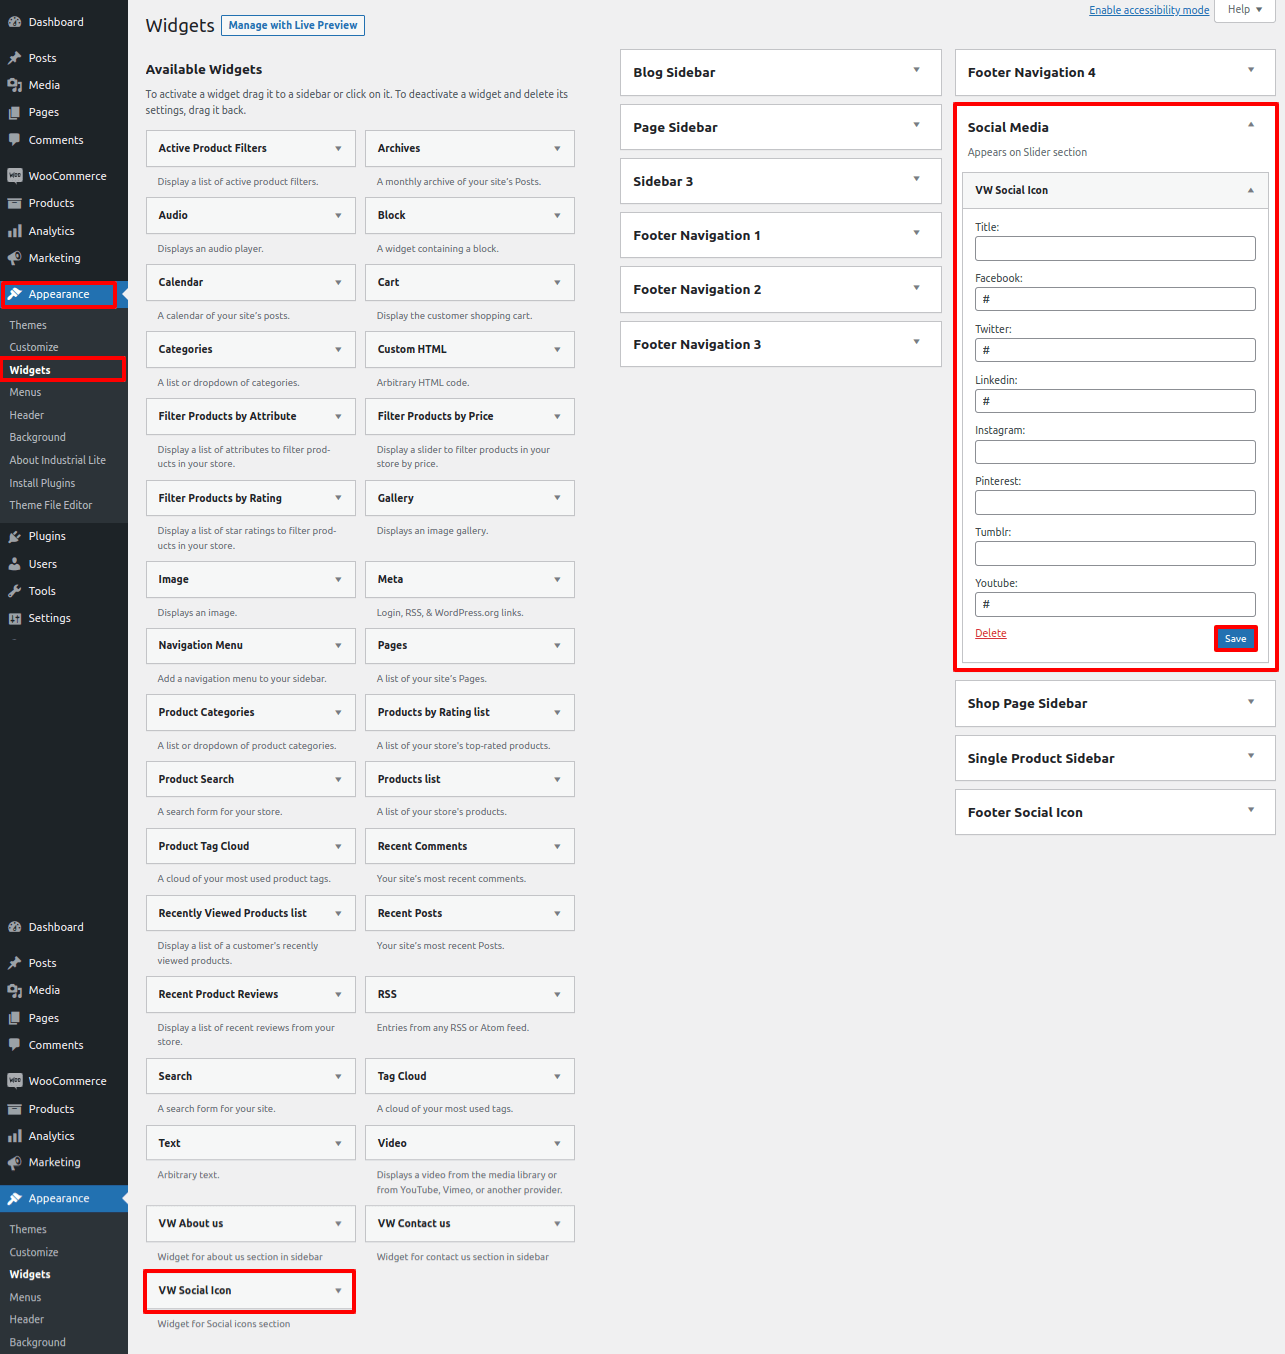This screenshot has width=1285, height=1354.
Task: Click the arrow icon on Tag Cloud widget
Action: [x=557, y=1077]
